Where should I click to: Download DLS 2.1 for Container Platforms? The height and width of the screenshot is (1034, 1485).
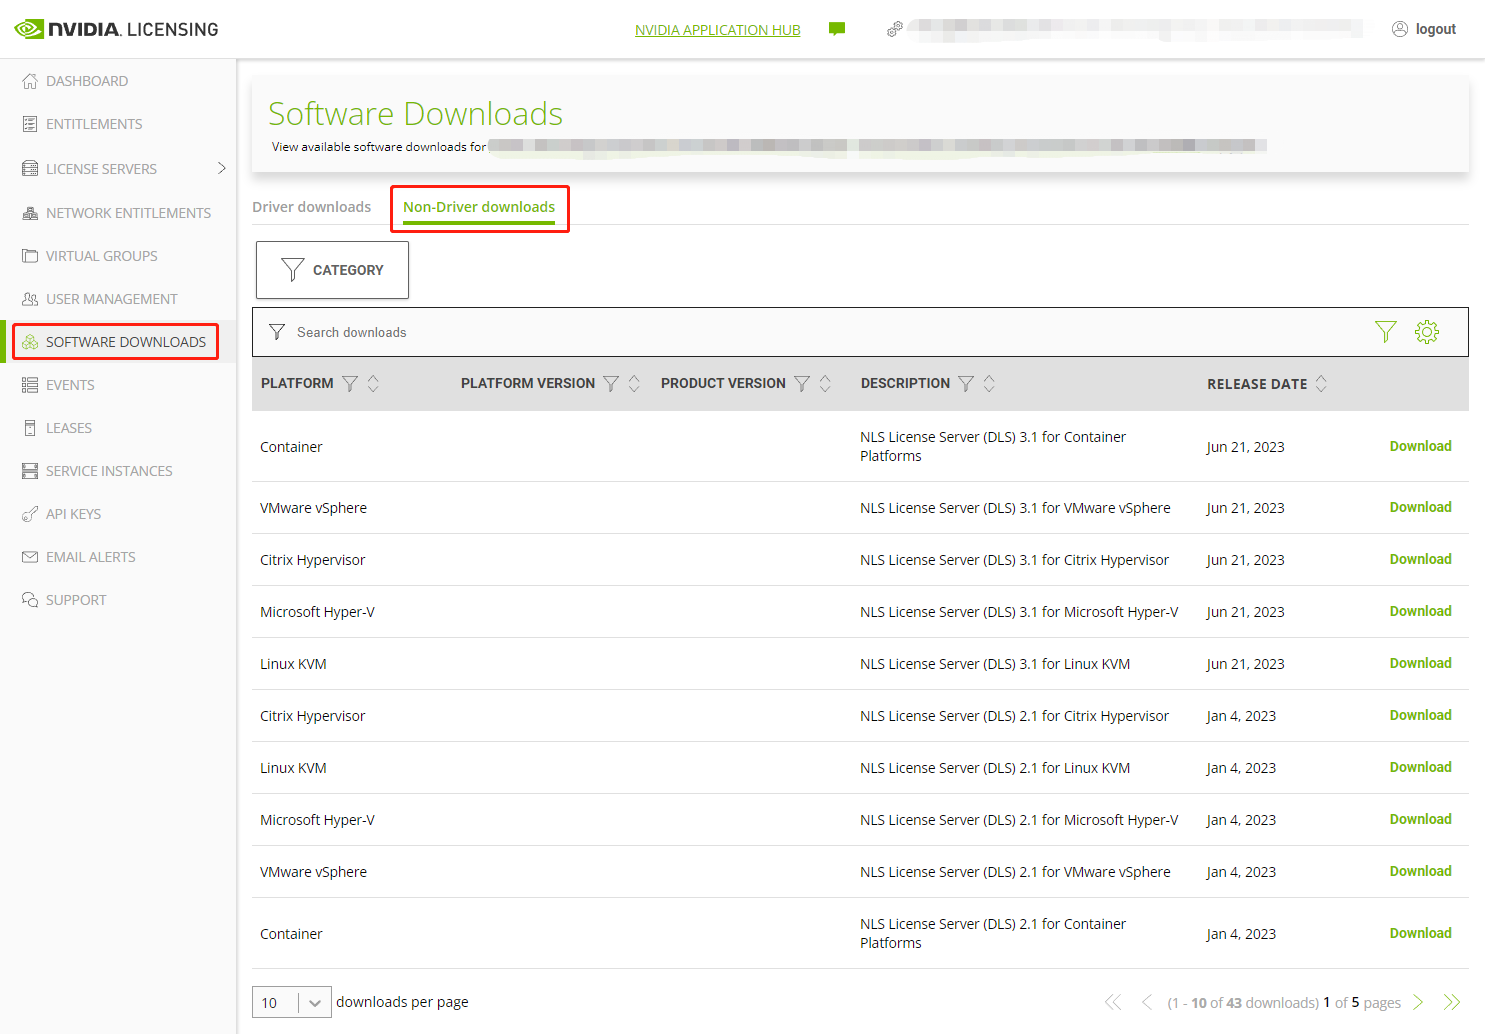1420,933
